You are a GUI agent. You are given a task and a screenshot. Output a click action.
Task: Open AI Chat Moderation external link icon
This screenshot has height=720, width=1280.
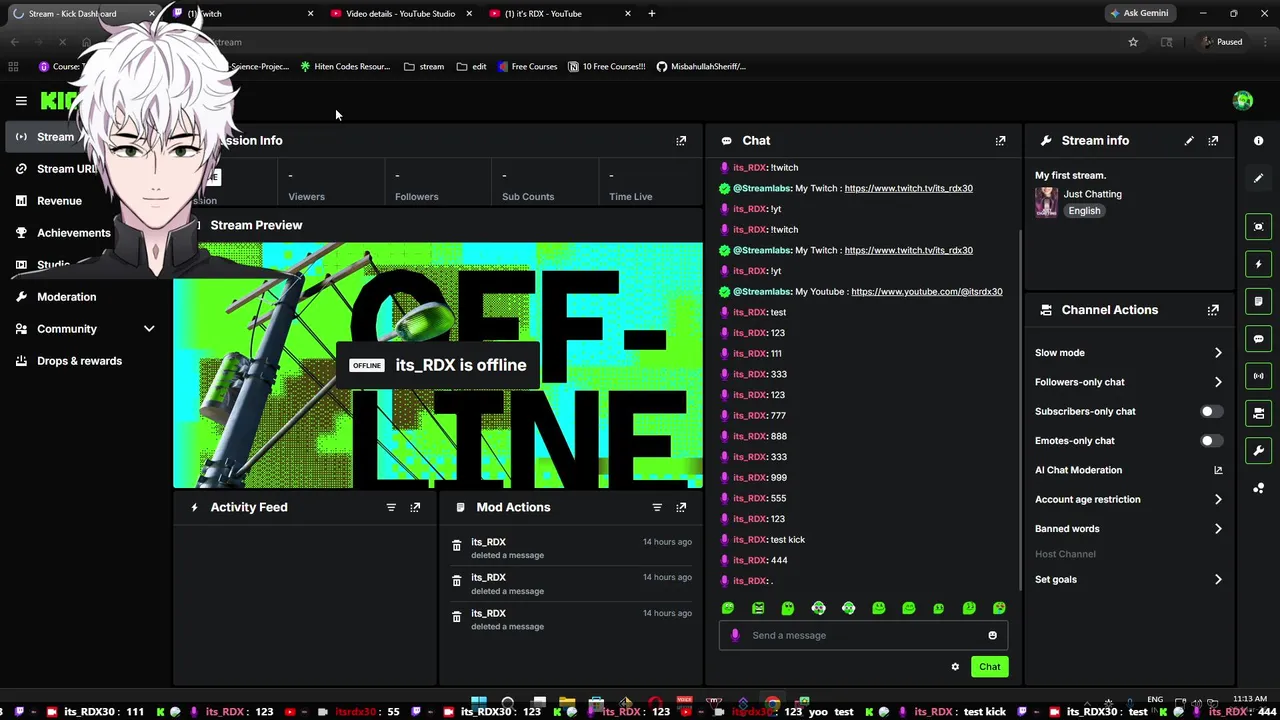[1218, 470]
